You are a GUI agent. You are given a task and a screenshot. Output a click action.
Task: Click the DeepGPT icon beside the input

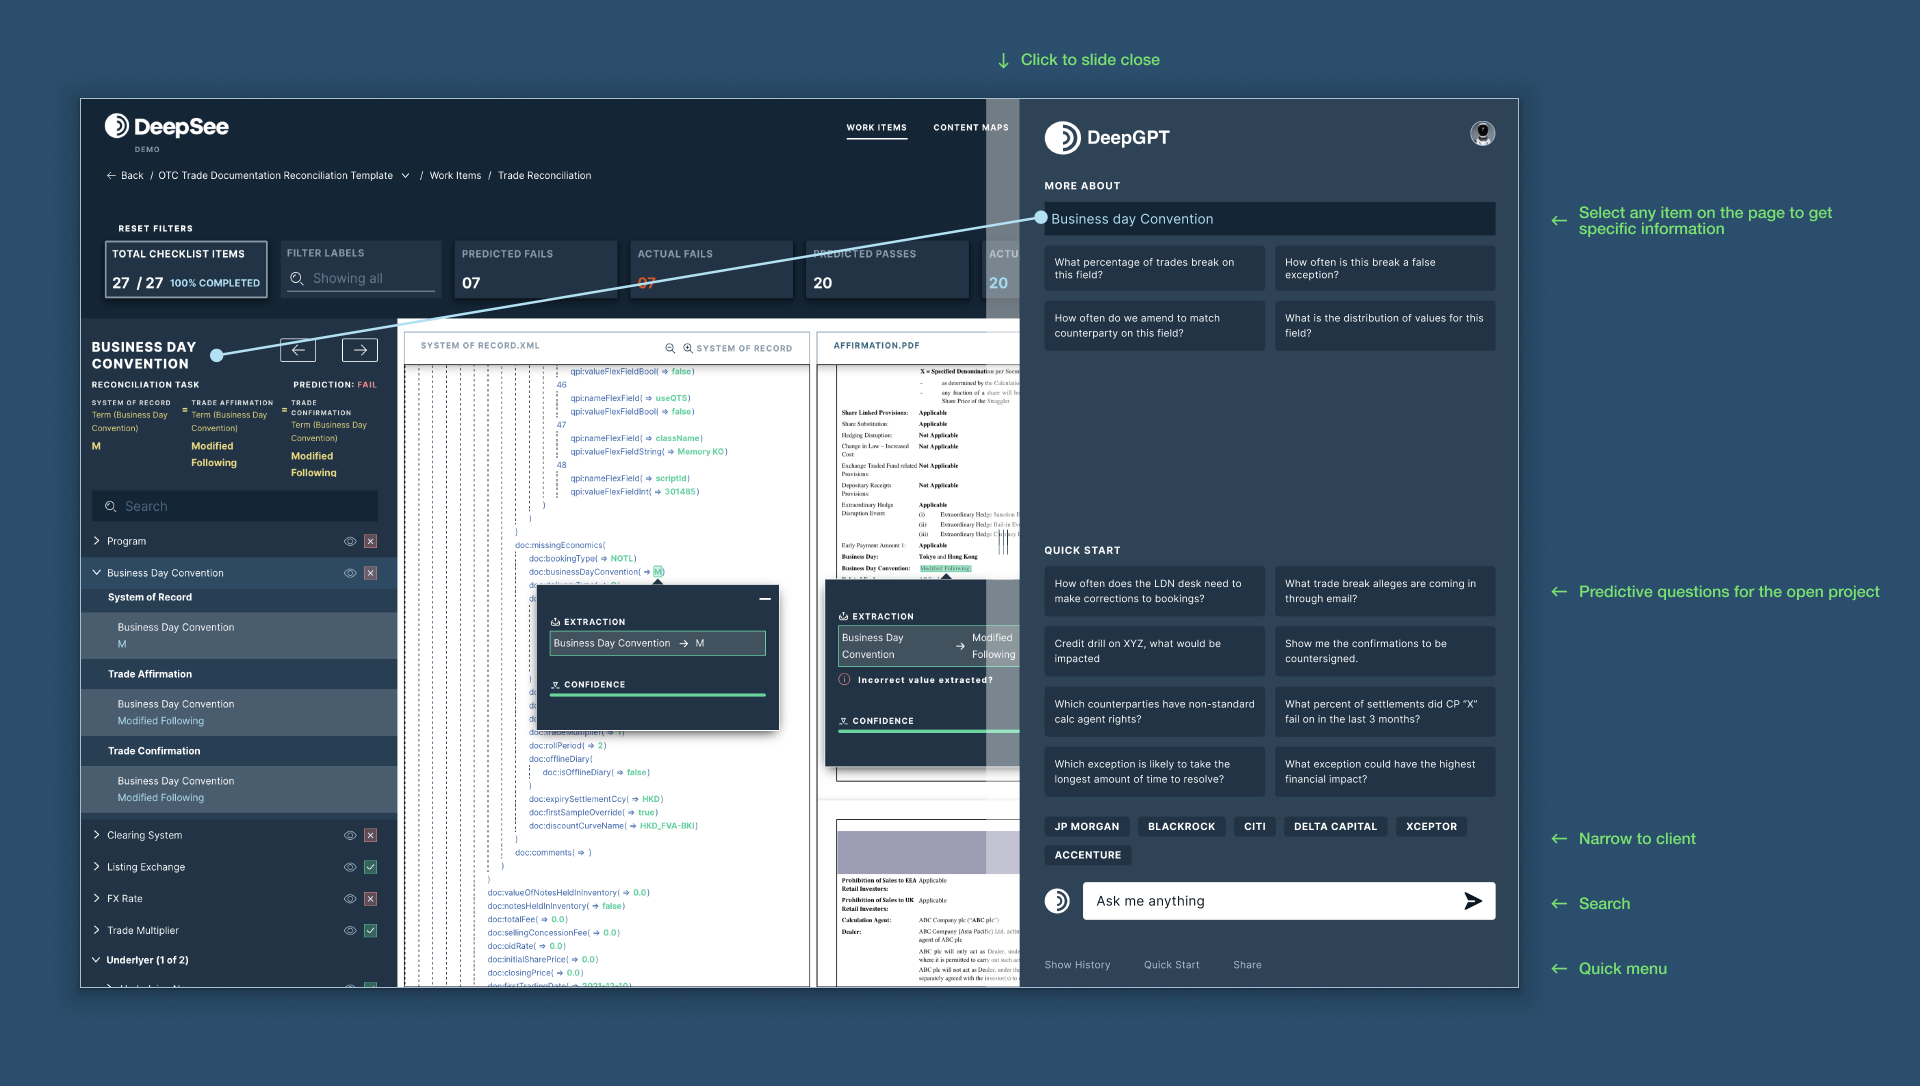tap(1057, 901)
